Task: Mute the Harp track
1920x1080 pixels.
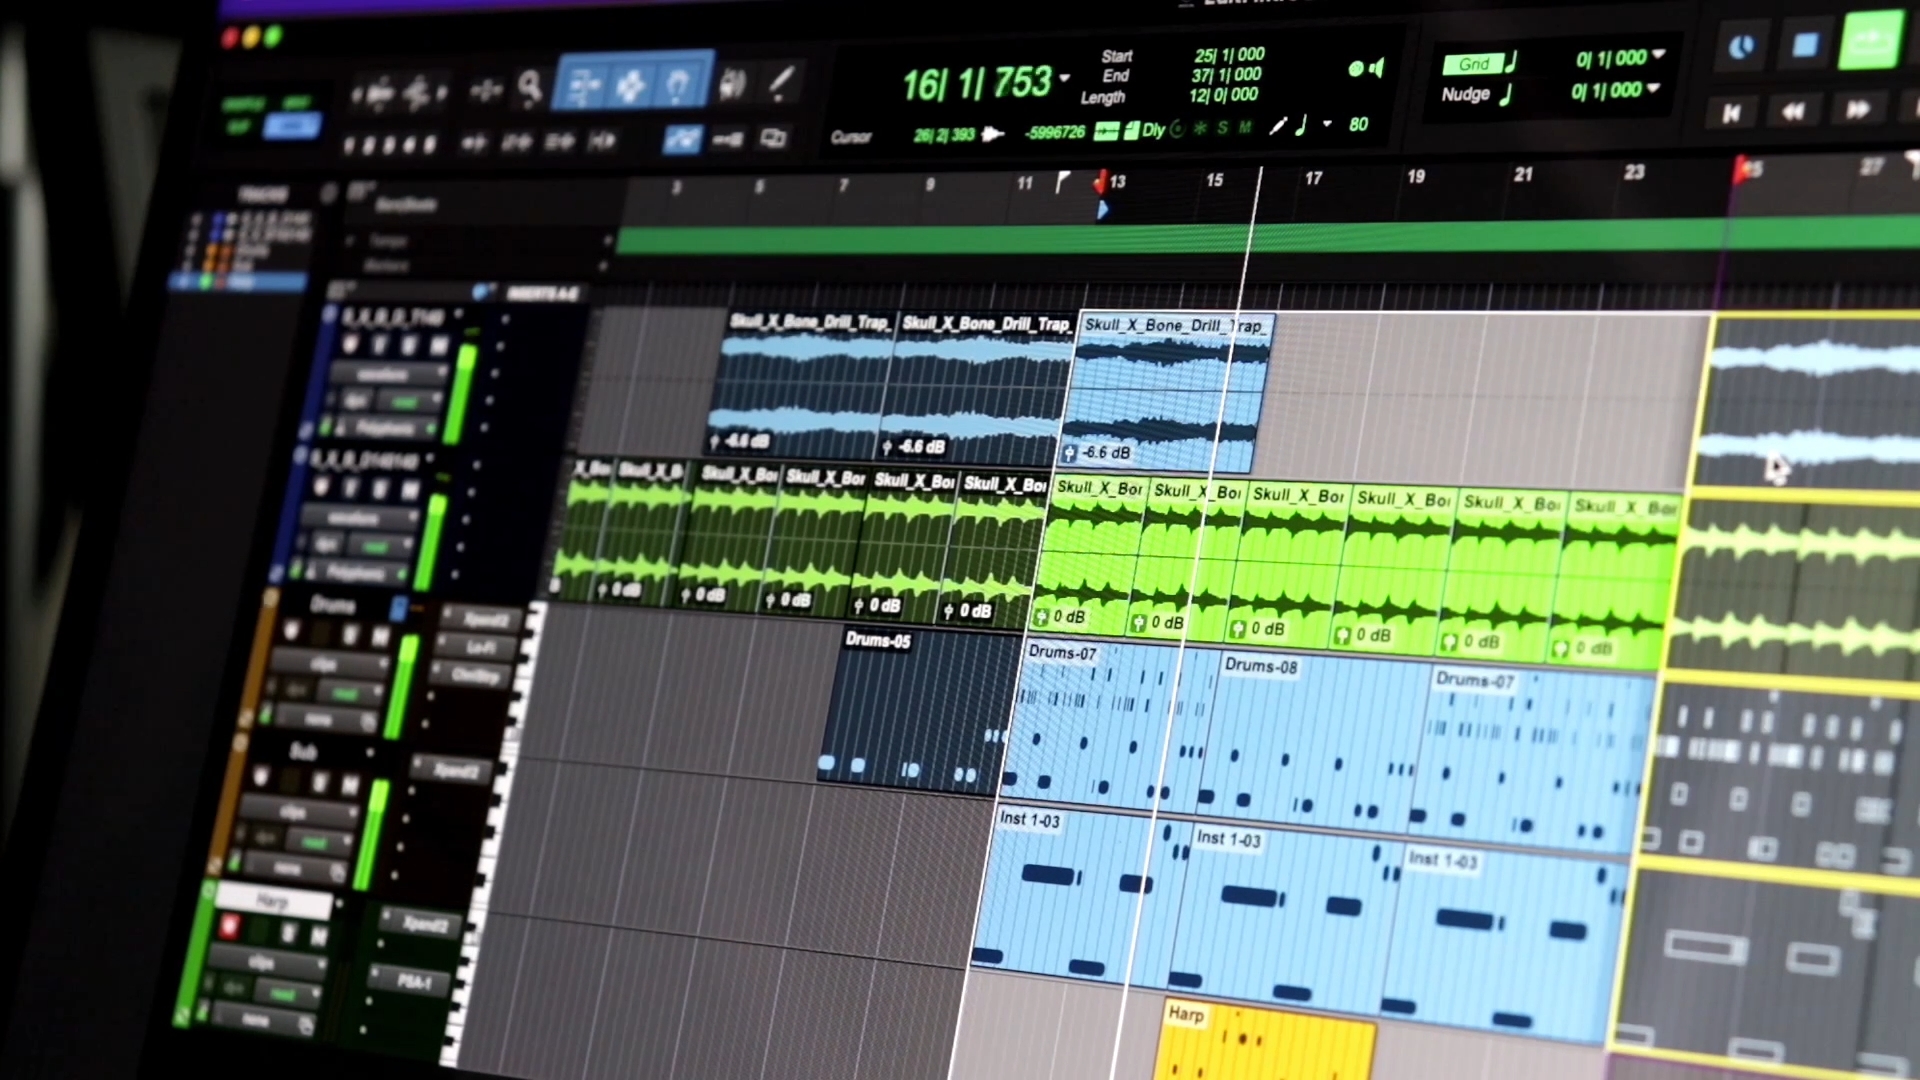Action: (x=318, y=933)
